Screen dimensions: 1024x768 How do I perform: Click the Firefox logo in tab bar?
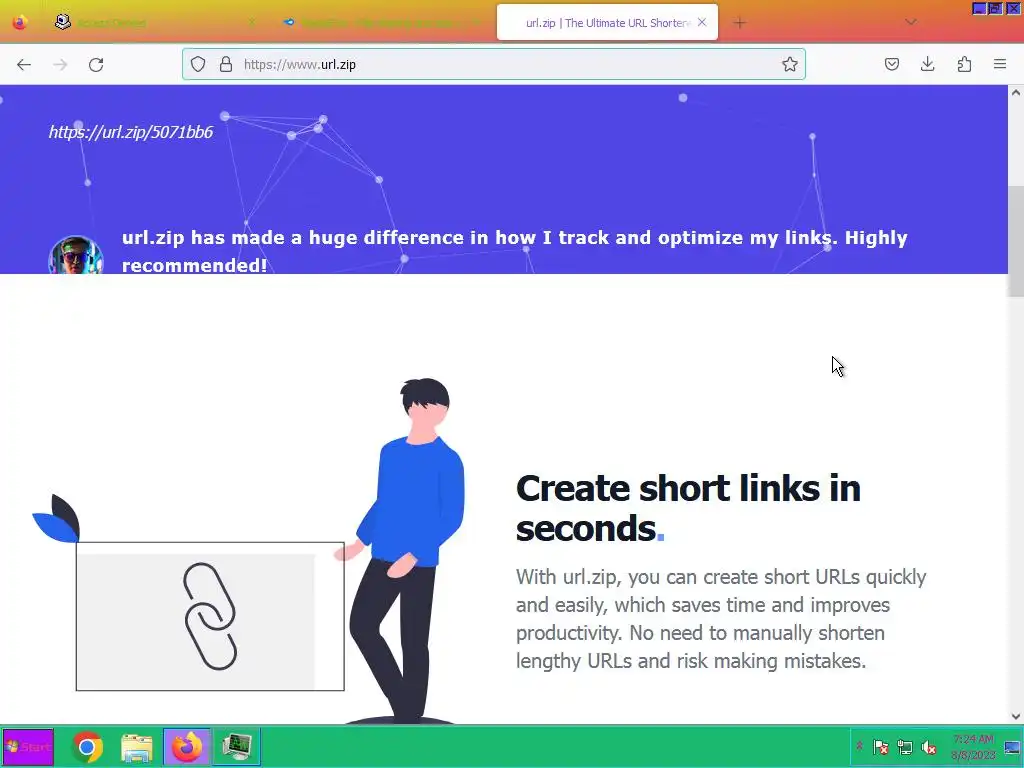point(20,22)
